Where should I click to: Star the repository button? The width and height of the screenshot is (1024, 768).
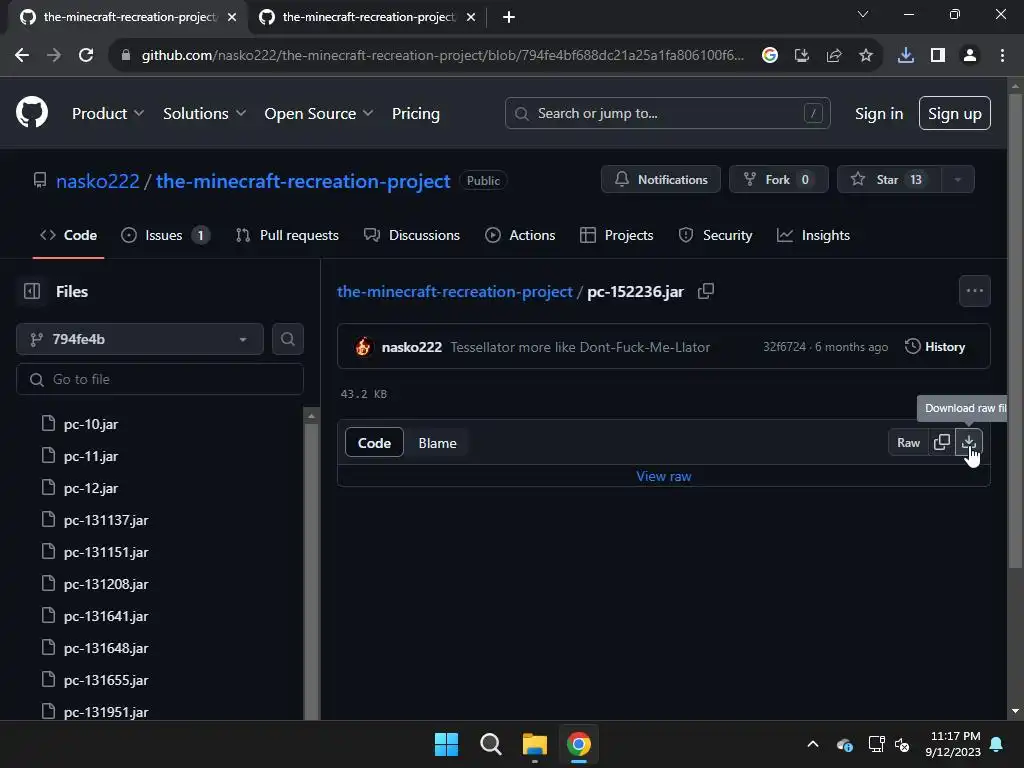[x=889, y=180]
